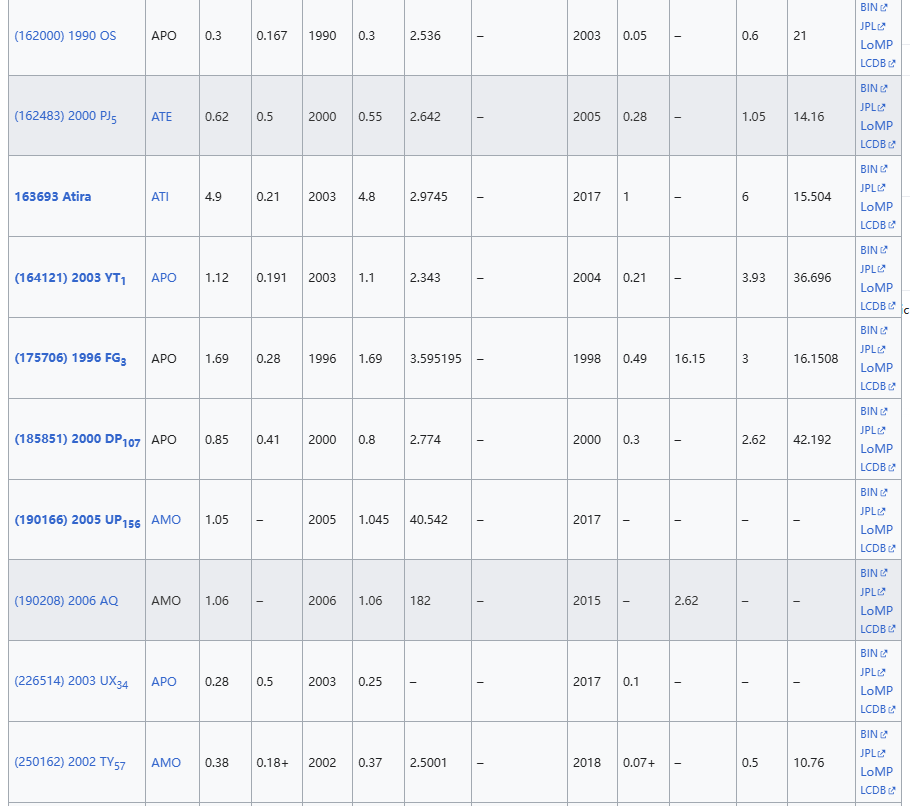This screenshot has width=910, height=806.
Task: Click the ATI orbit class link
Action: [x=160, y=197]
